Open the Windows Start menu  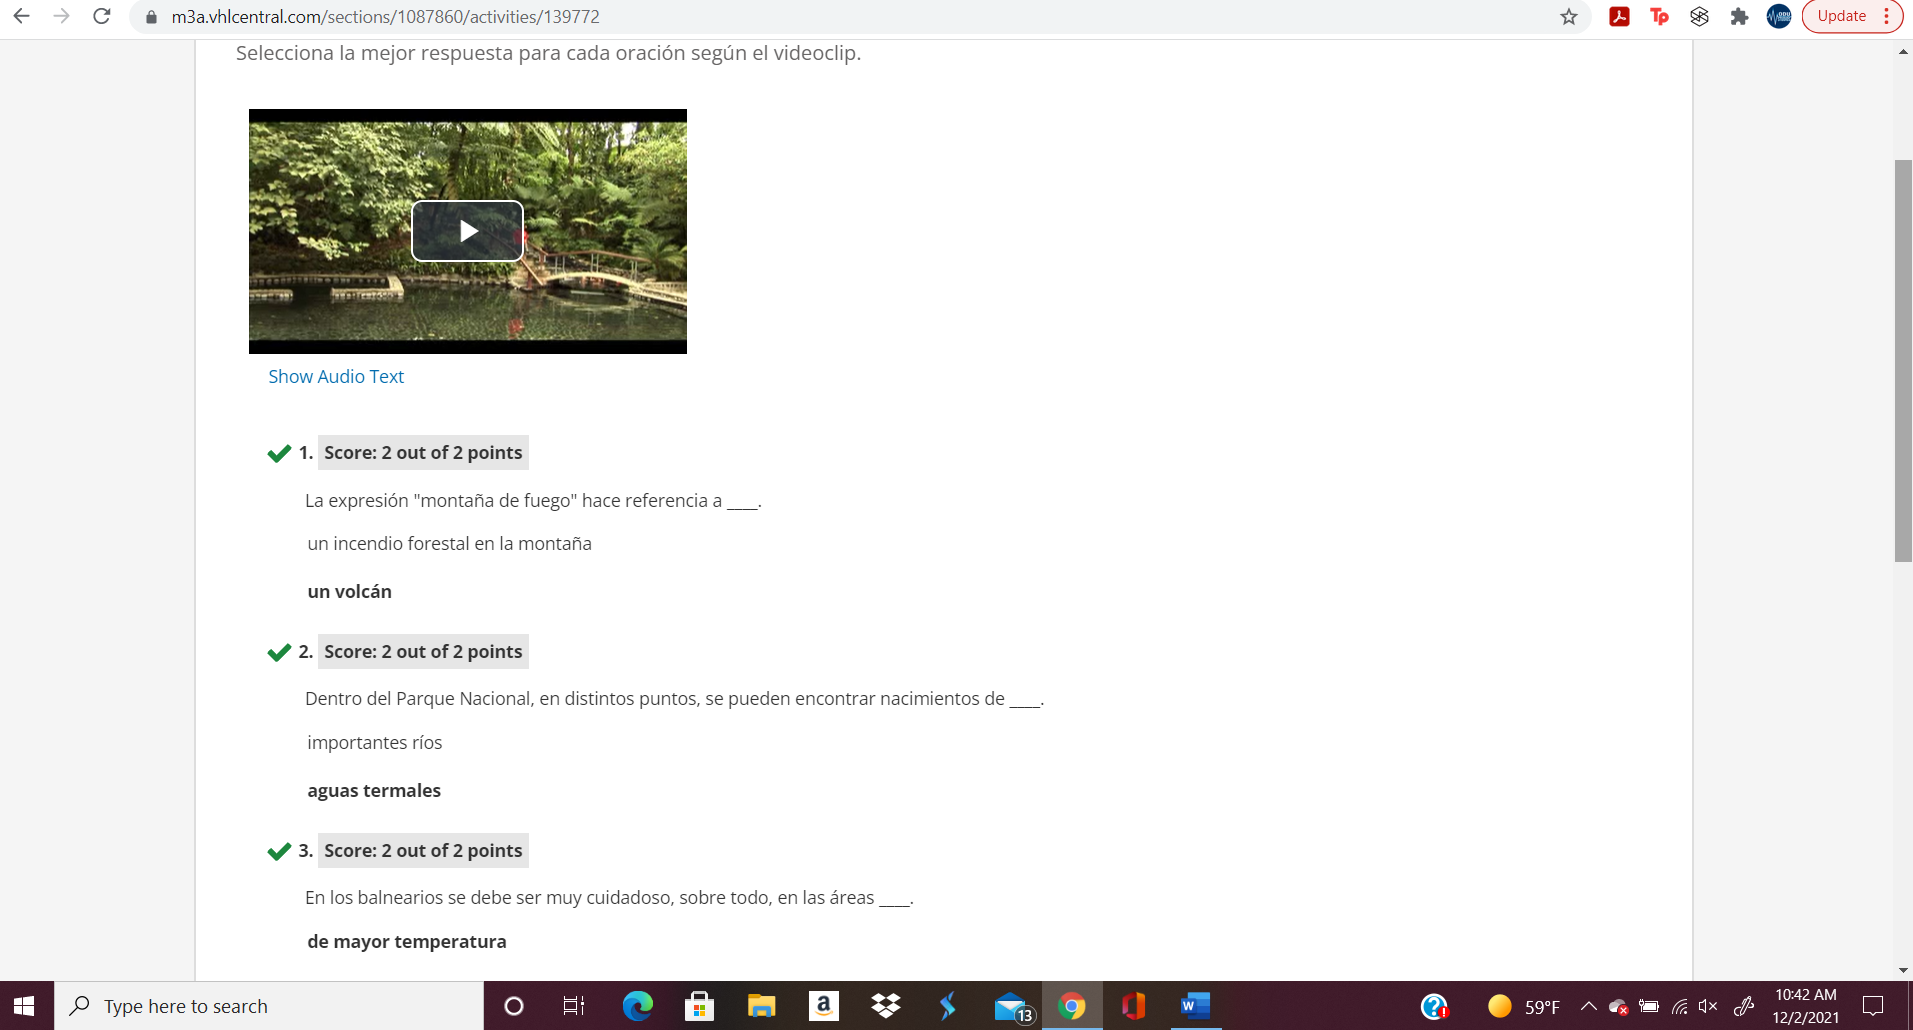pyautogui.click(x=26, y=1006)
